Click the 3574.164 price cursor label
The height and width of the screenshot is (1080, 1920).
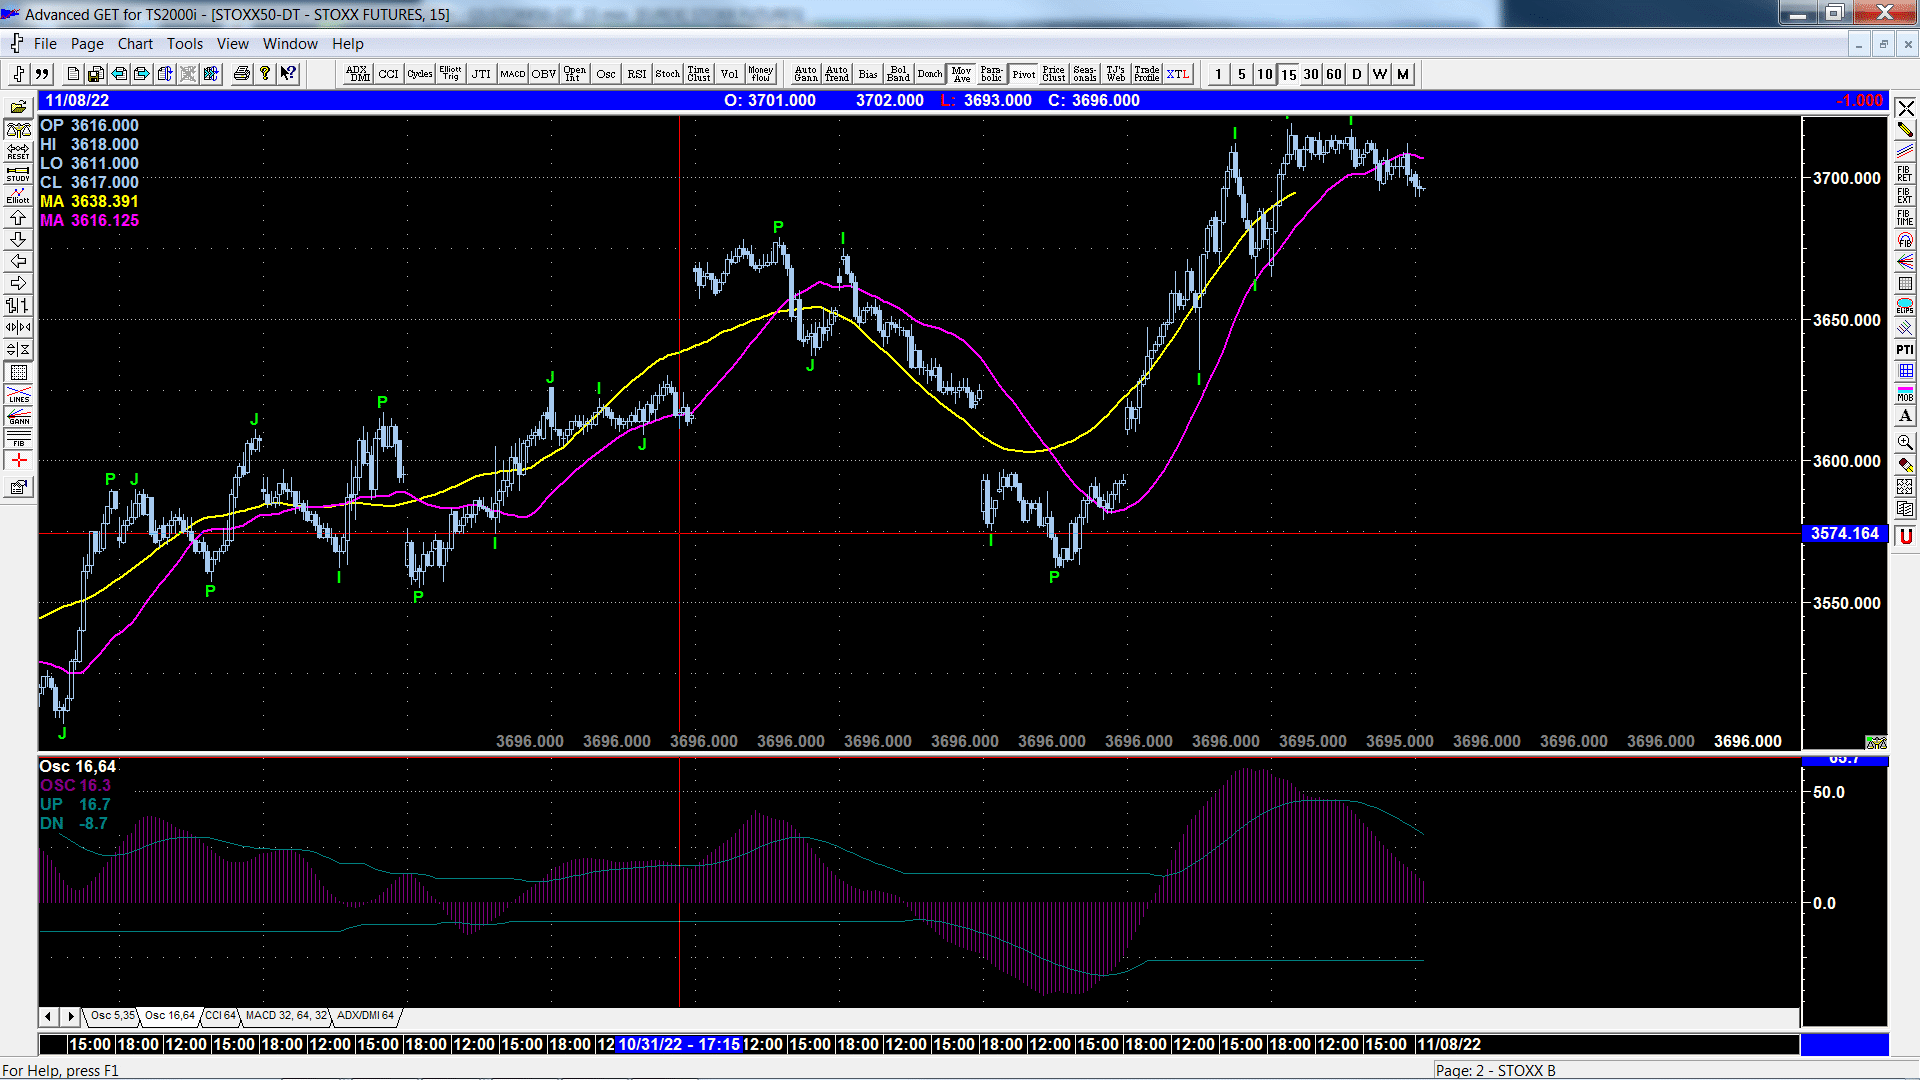[x=1845, y=534]
